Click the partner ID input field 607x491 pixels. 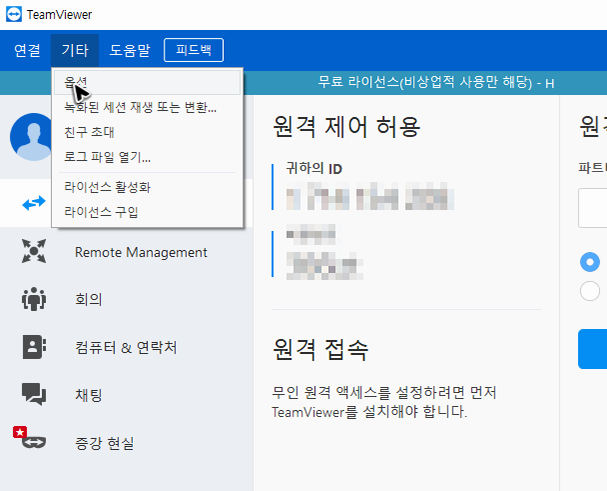593,208
